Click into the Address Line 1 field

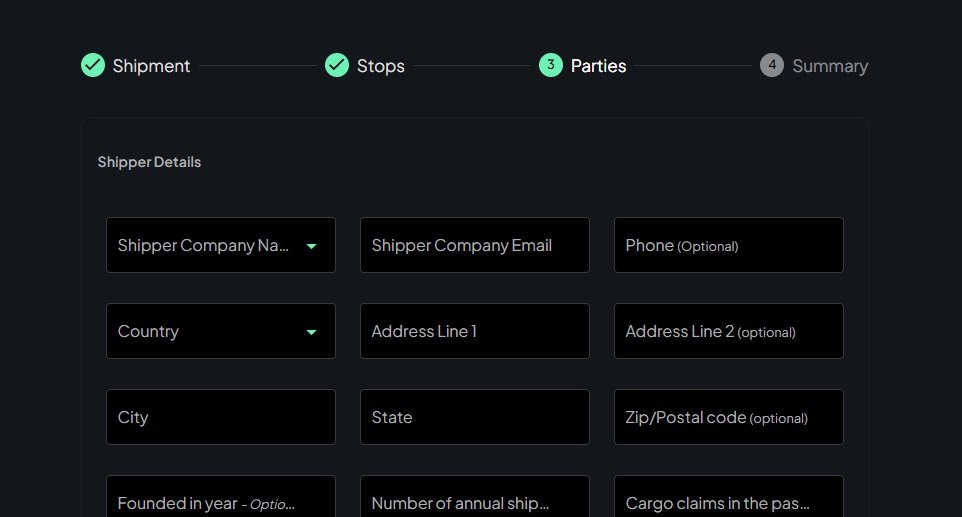click(475, 331)
